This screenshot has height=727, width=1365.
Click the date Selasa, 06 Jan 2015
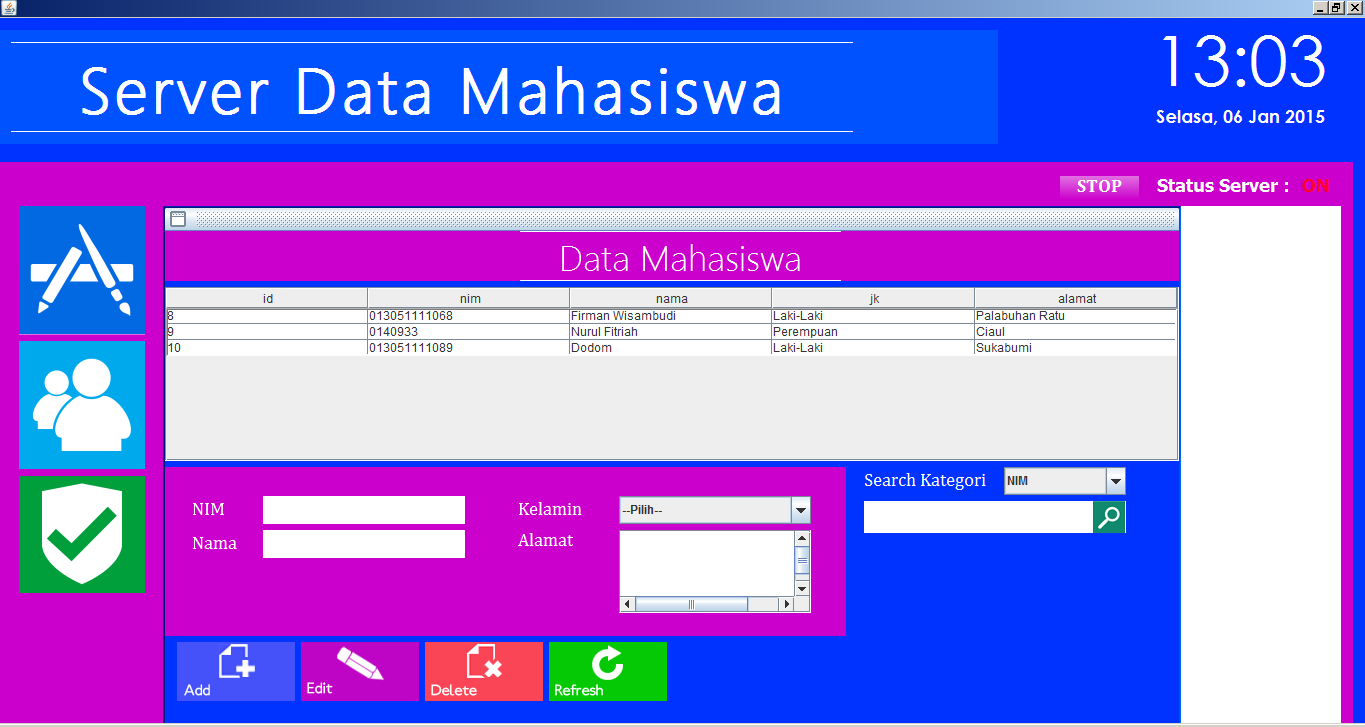(1240, 117)
